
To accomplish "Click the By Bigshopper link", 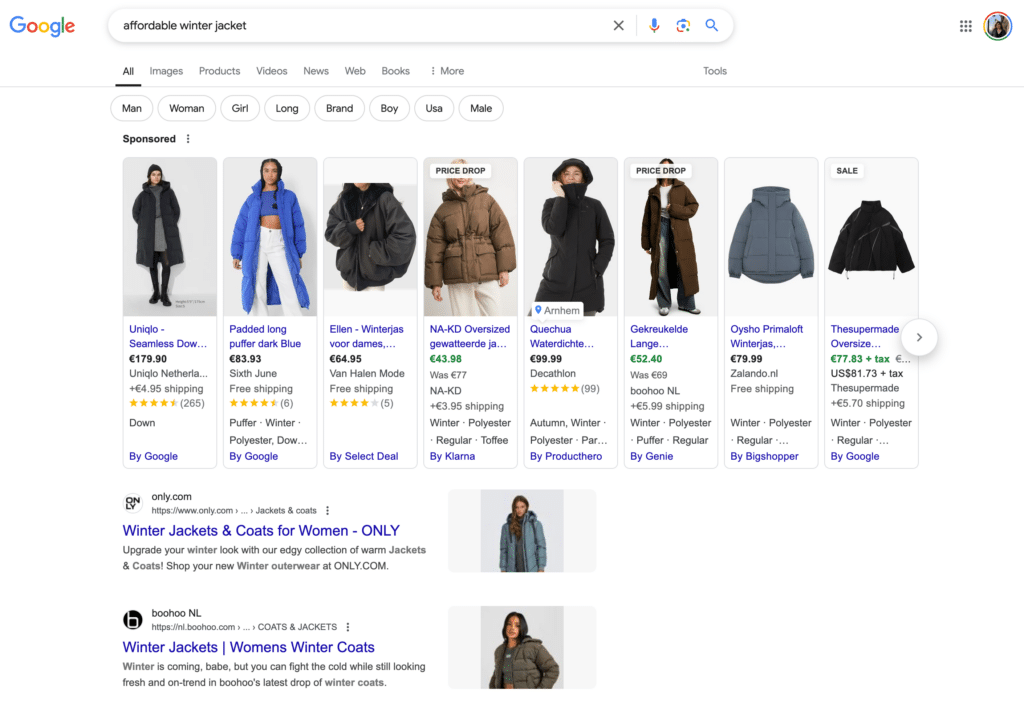I will [x=764, y=456].
